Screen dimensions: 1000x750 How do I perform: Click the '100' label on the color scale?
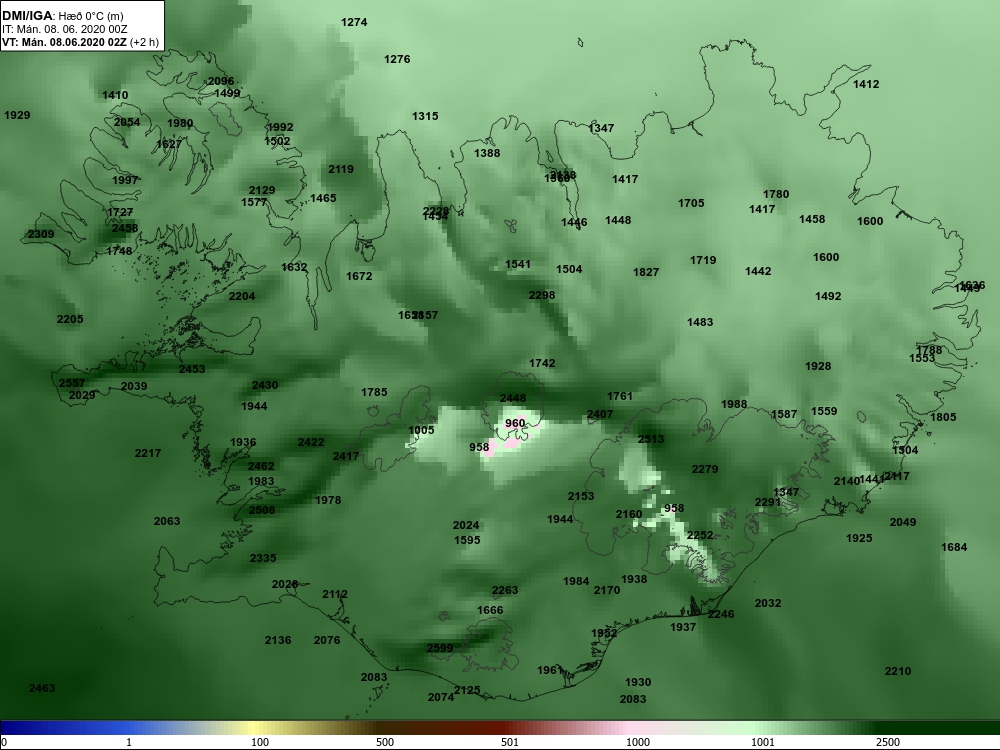260,742
